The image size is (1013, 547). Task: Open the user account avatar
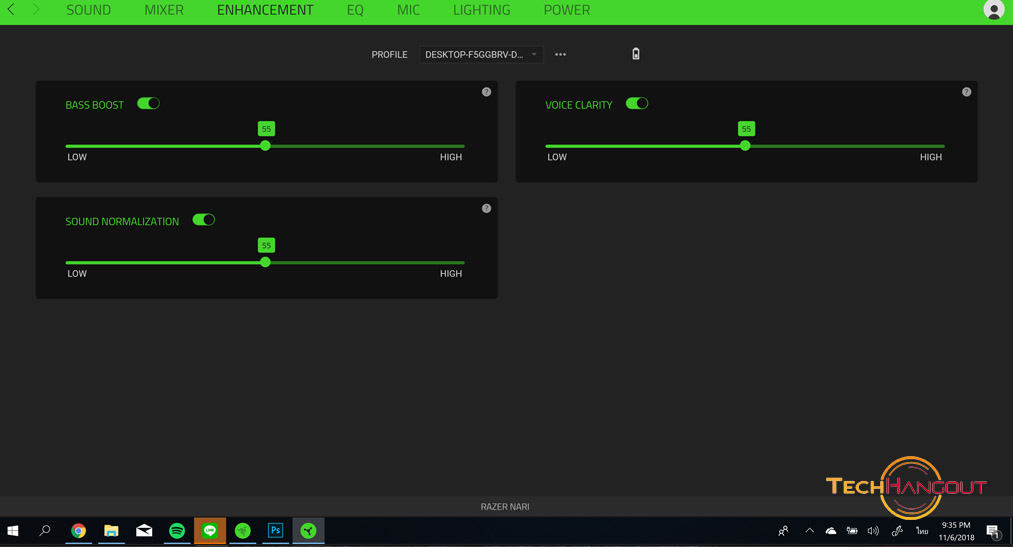[994, 10]
